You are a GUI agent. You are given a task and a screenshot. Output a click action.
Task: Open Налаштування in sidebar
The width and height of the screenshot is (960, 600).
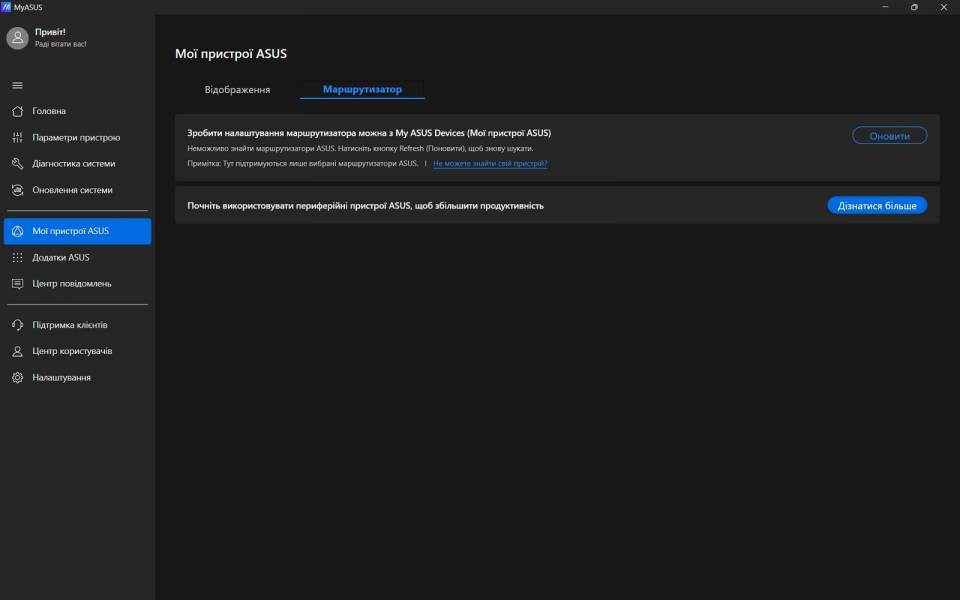tap(77, 377)
